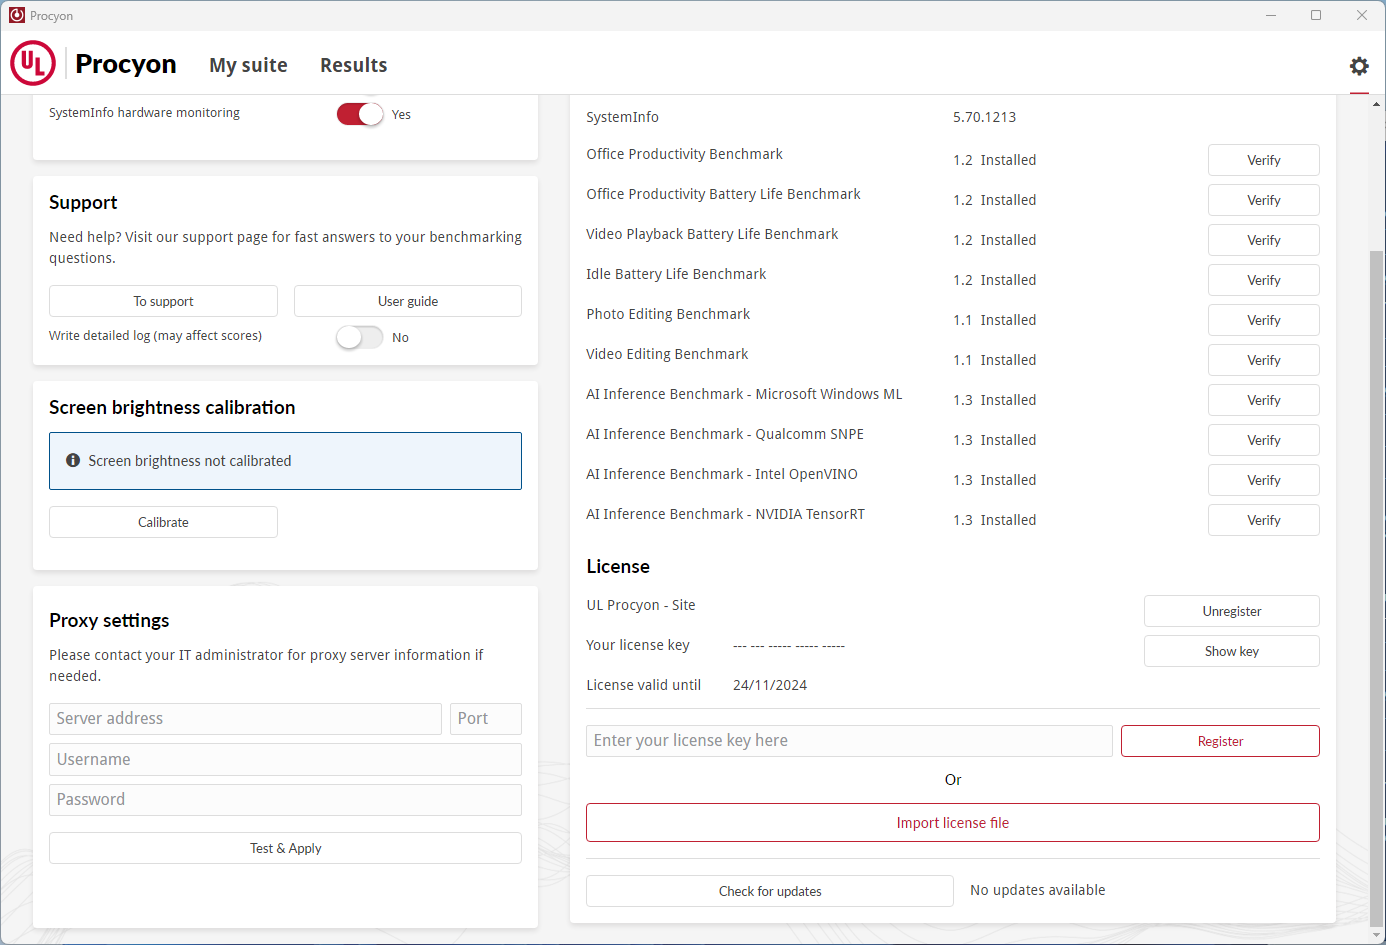Image resolution: width=1386 pixels, height=945 pixels.
Task: Focus the Port field
Action: tap(486, 719)
